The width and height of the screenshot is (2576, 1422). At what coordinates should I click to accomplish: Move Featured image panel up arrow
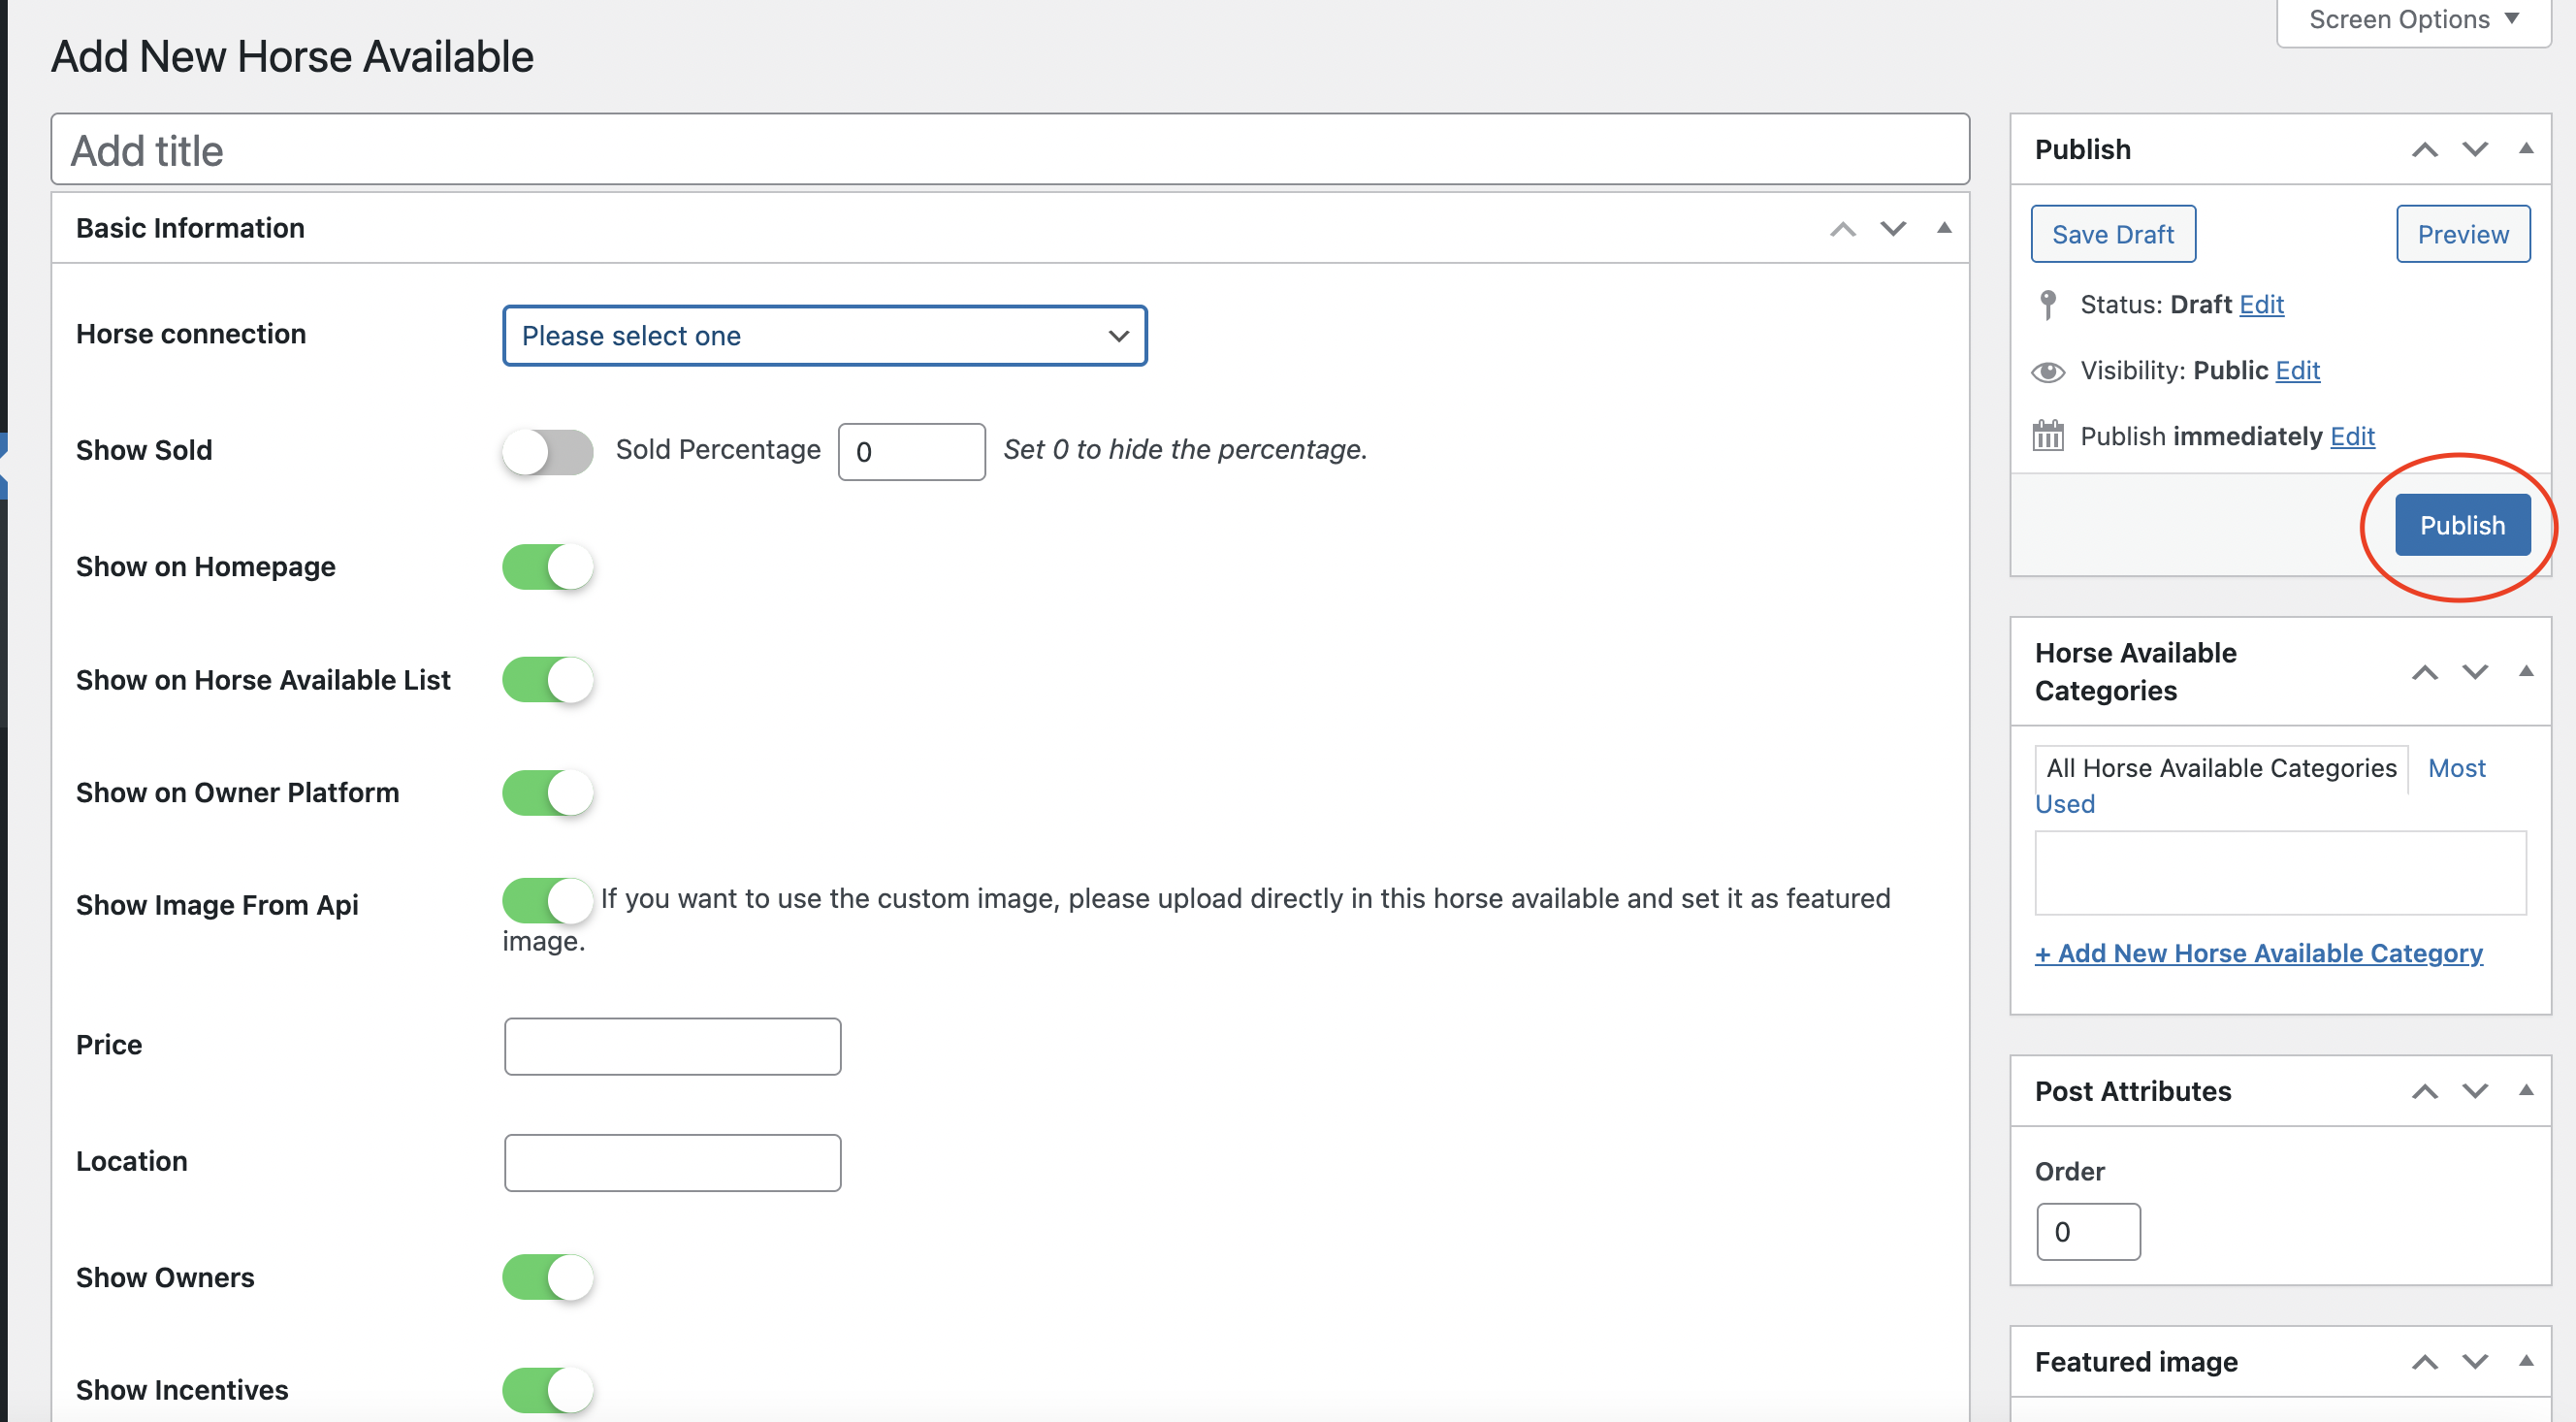pos(2424,1362)
